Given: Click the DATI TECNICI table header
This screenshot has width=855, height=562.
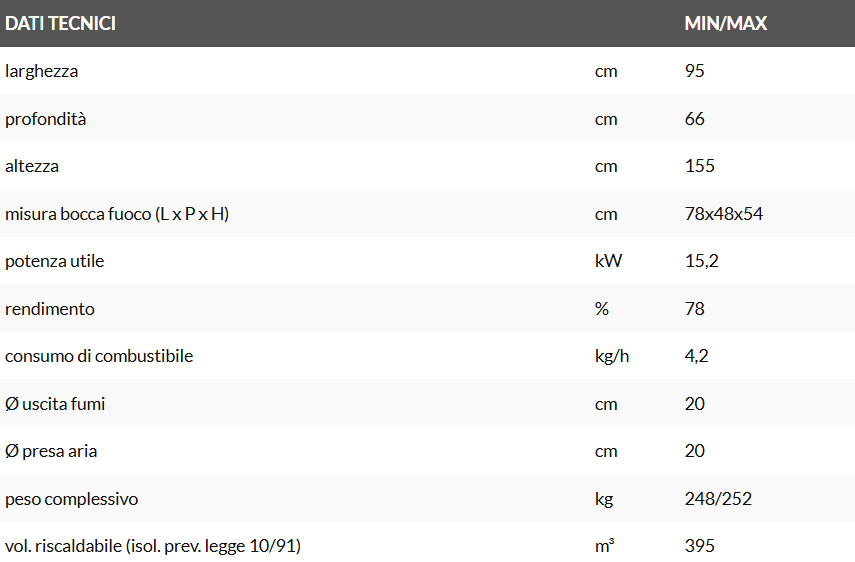Looking at the screenshot, I should tap(60, 23).
